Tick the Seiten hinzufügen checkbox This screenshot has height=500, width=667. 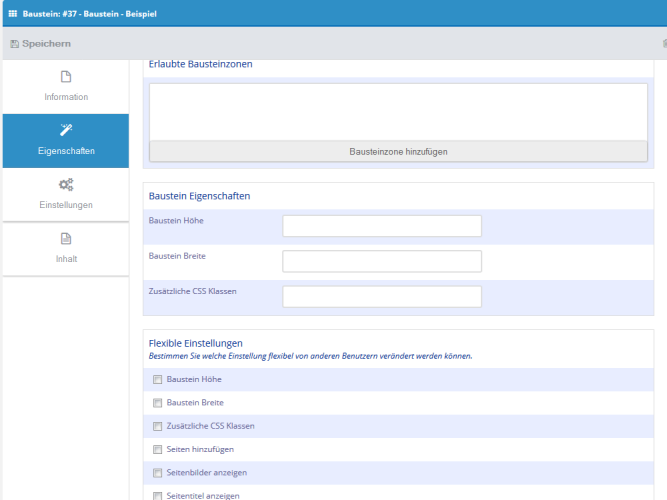tap(158, 450)
